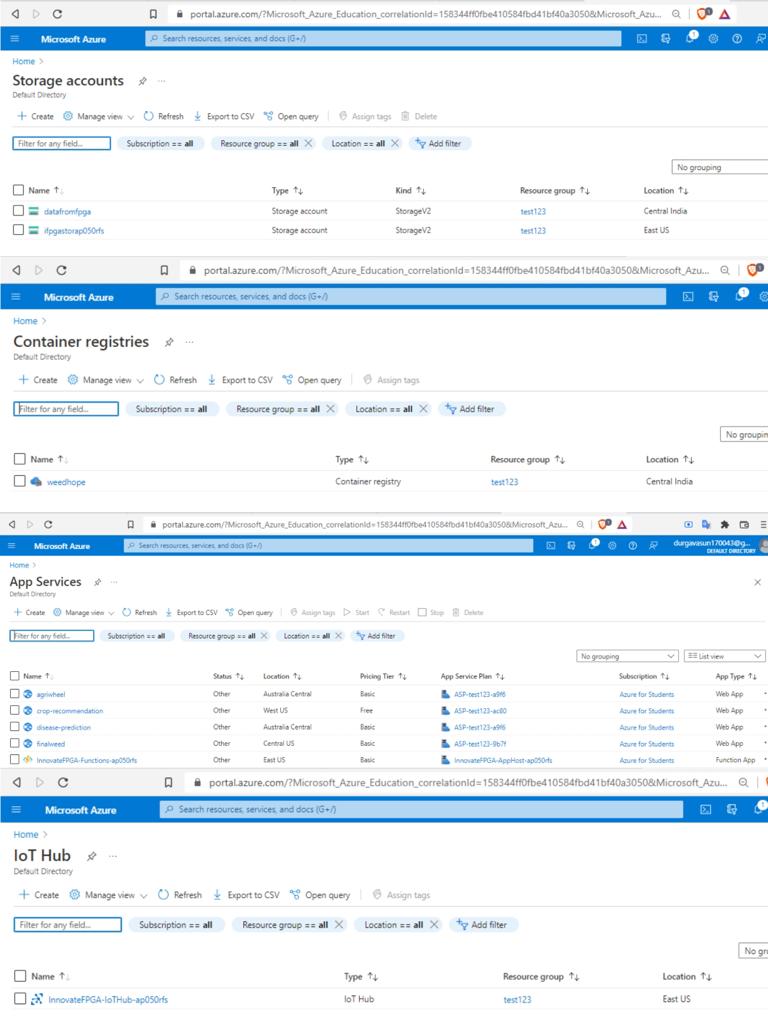The height and width of the screenshot is (1024, 768).
Task: Open datafromfpga storage account link
Action: [x=67, y=212]
